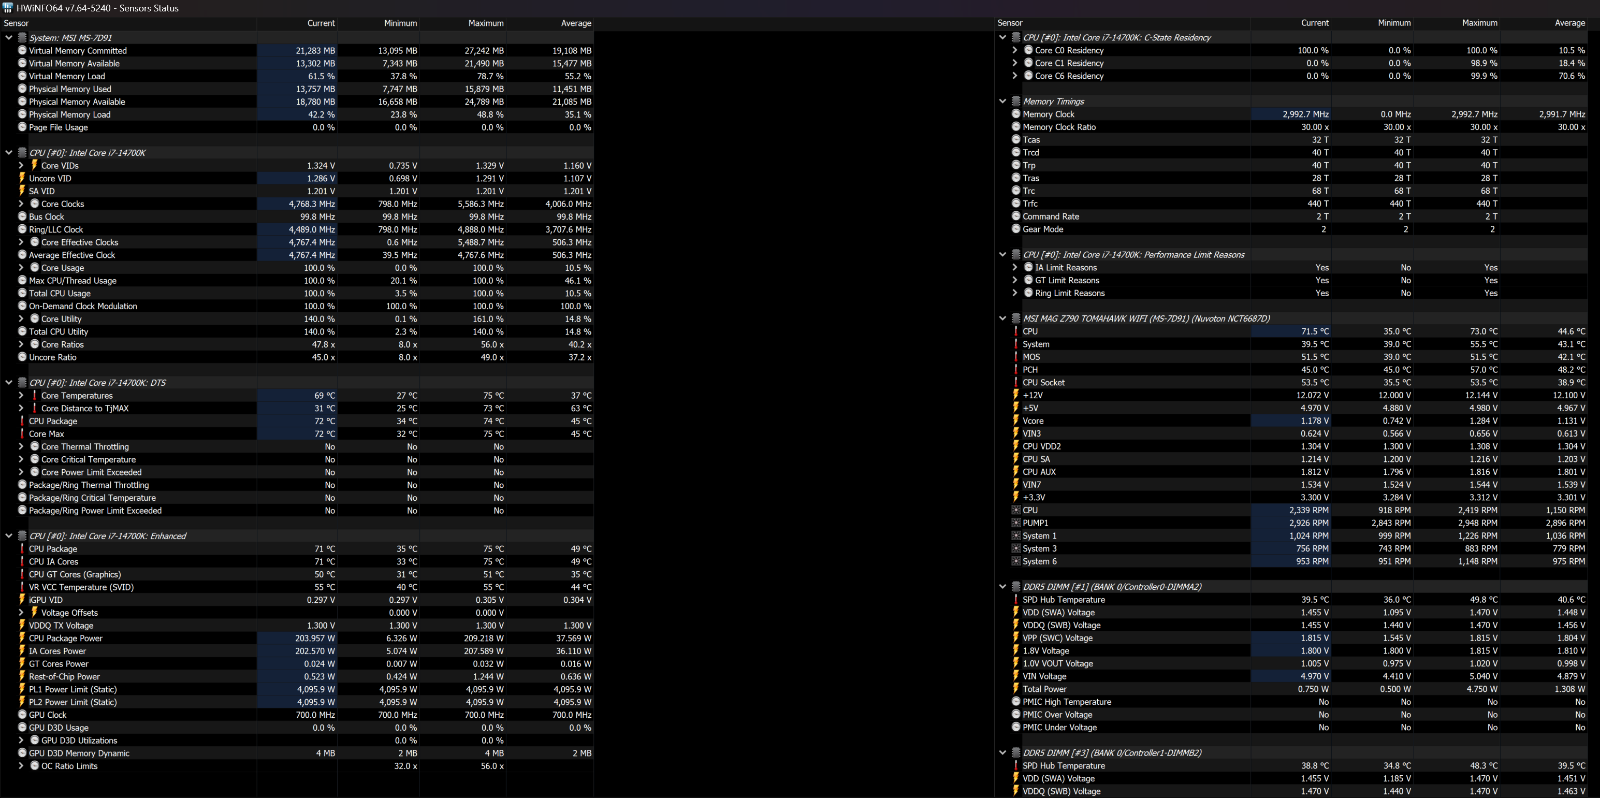Click the Command Rate sensor icon
This screenshot has height=798, width=1600.
click(x=1016, y=216)
